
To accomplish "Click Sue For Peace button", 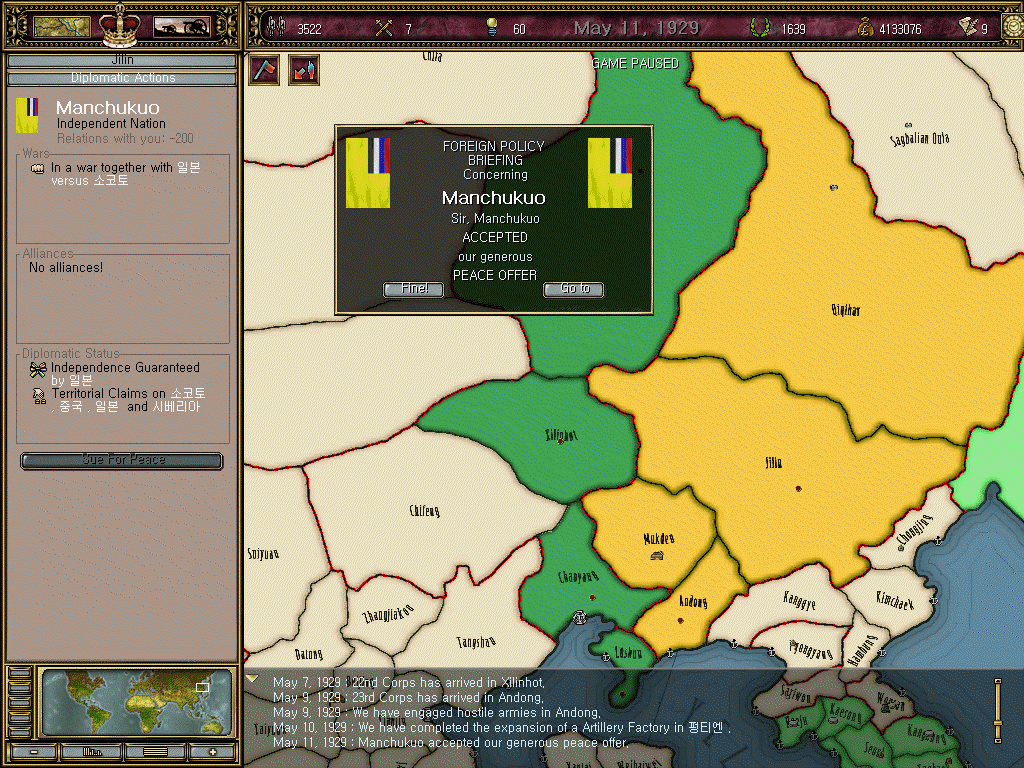I will [x=122, y=460].
